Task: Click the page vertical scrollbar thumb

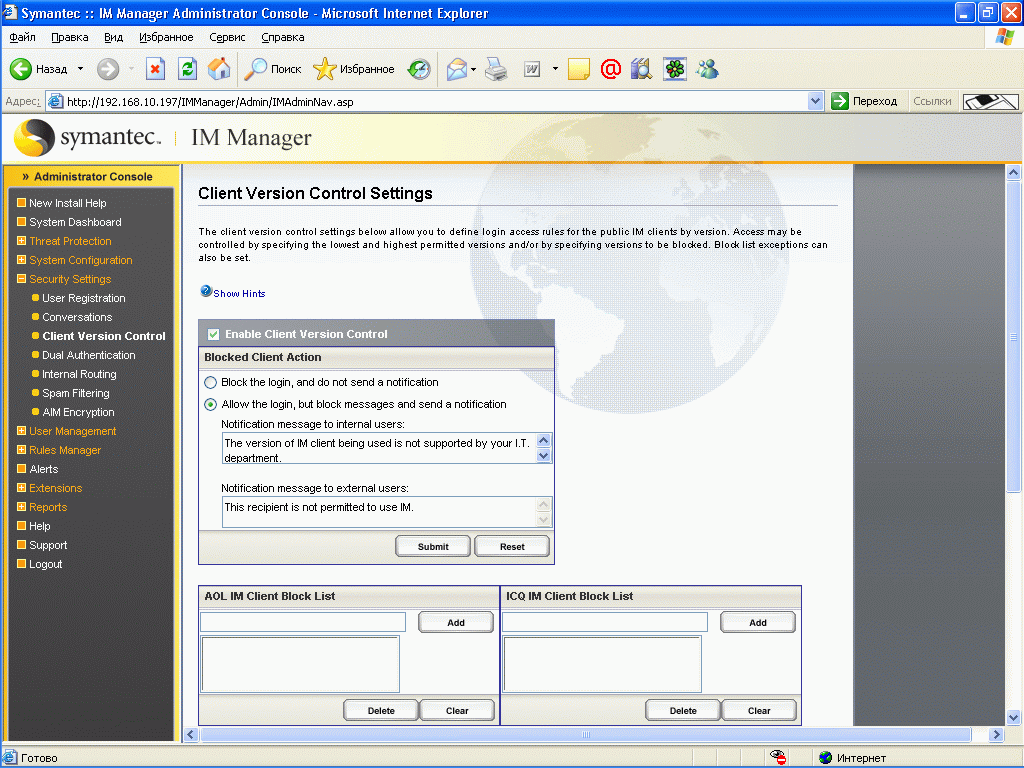Action: pyautogui.click(x=1014, y=337)
